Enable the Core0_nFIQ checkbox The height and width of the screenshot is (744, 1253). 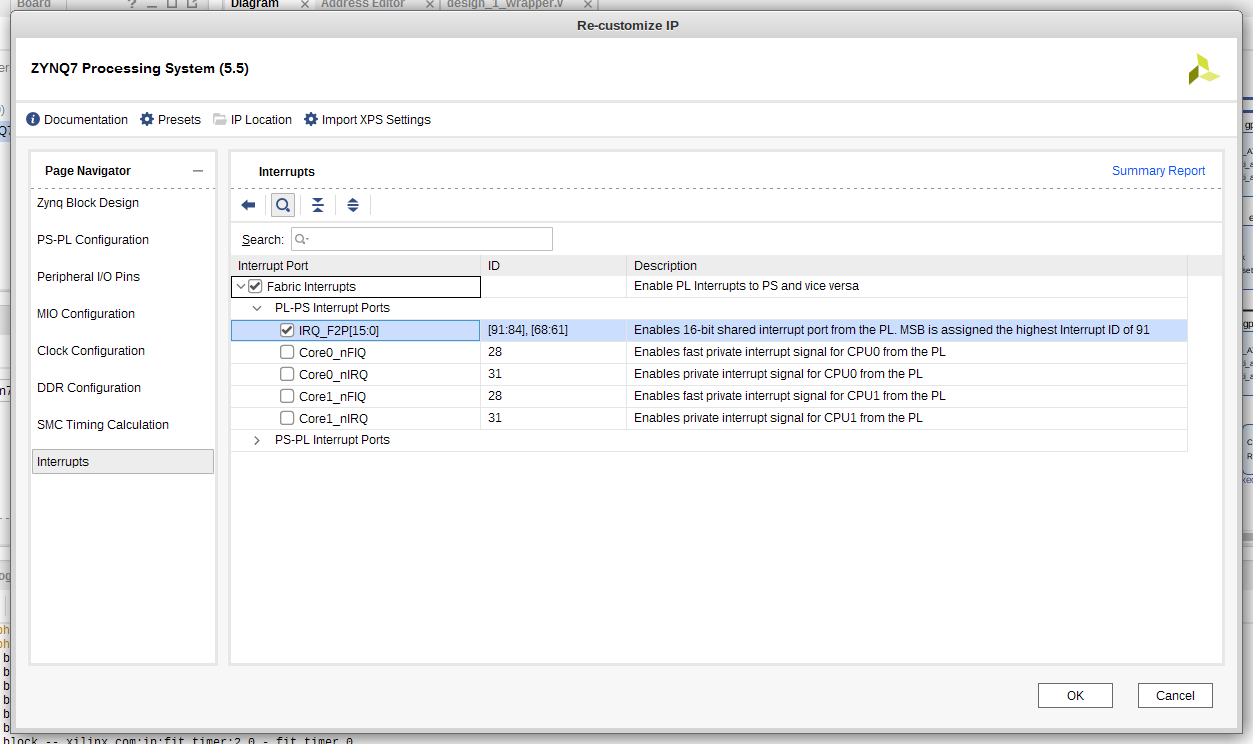287,352
